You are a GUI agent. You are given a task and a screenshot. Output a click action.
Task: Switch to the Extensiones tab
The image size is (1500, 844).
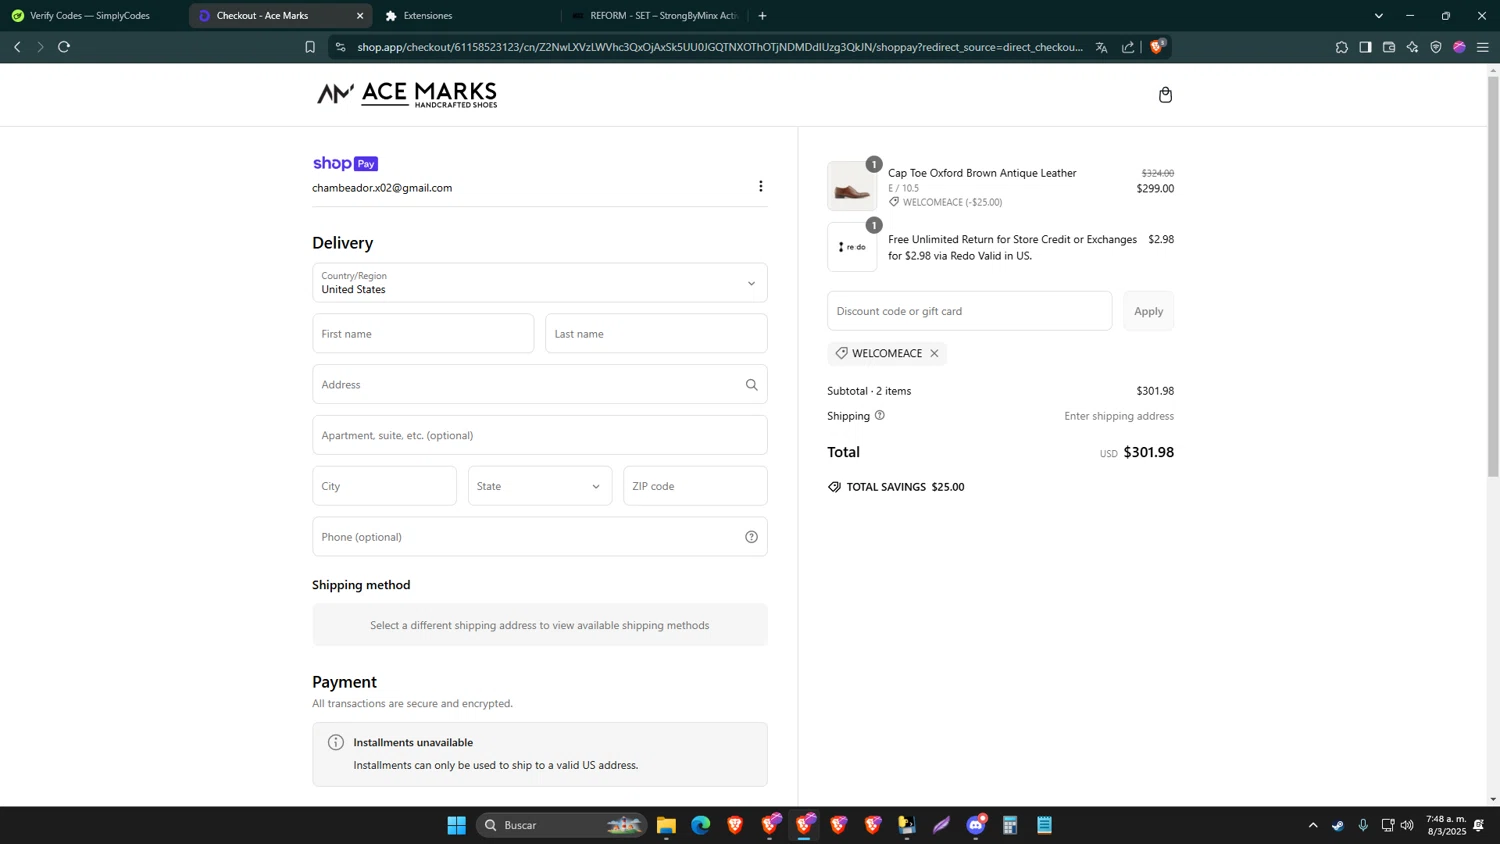pos(465,16)
